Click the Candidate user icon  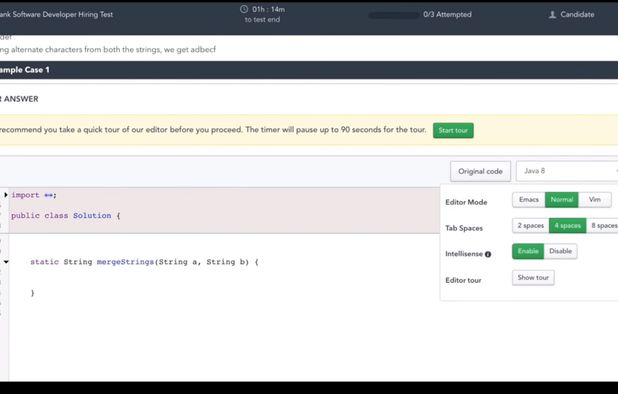point(553,15)
